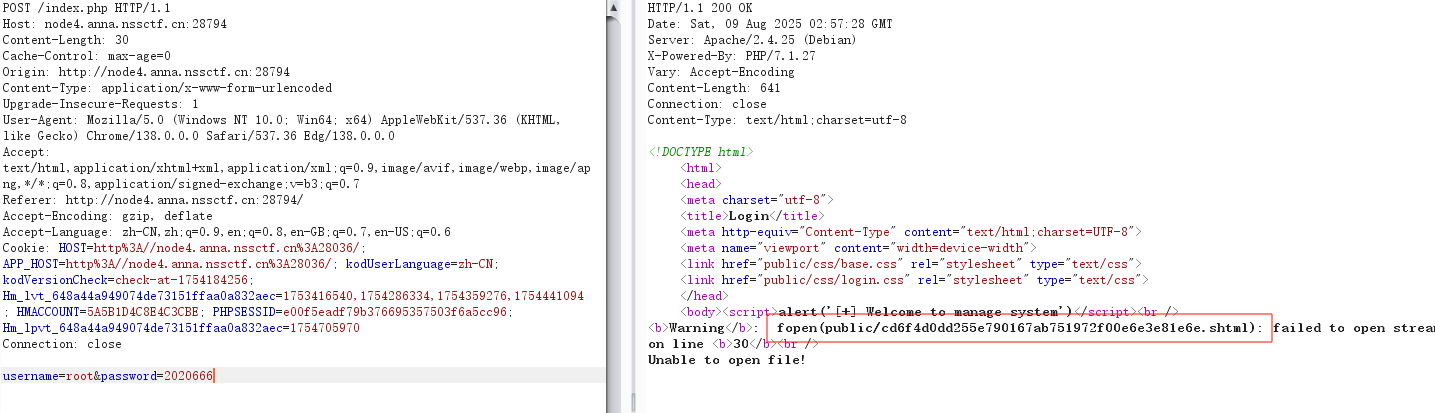The height and width of the screenshot is (413, 1435).
Task: Click 'Connection: close' in the response pane
Action: pyautogui.click(x=707, y=104)
